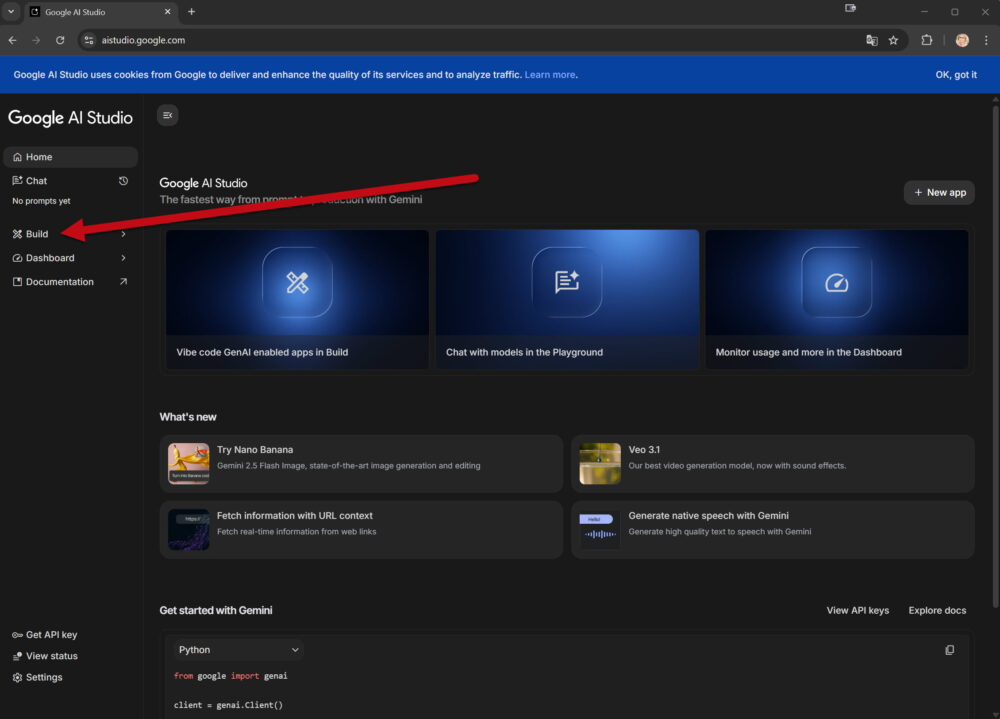Click the New app button
This screenshot has width=1000, height=719.
(x=939, y=192)
